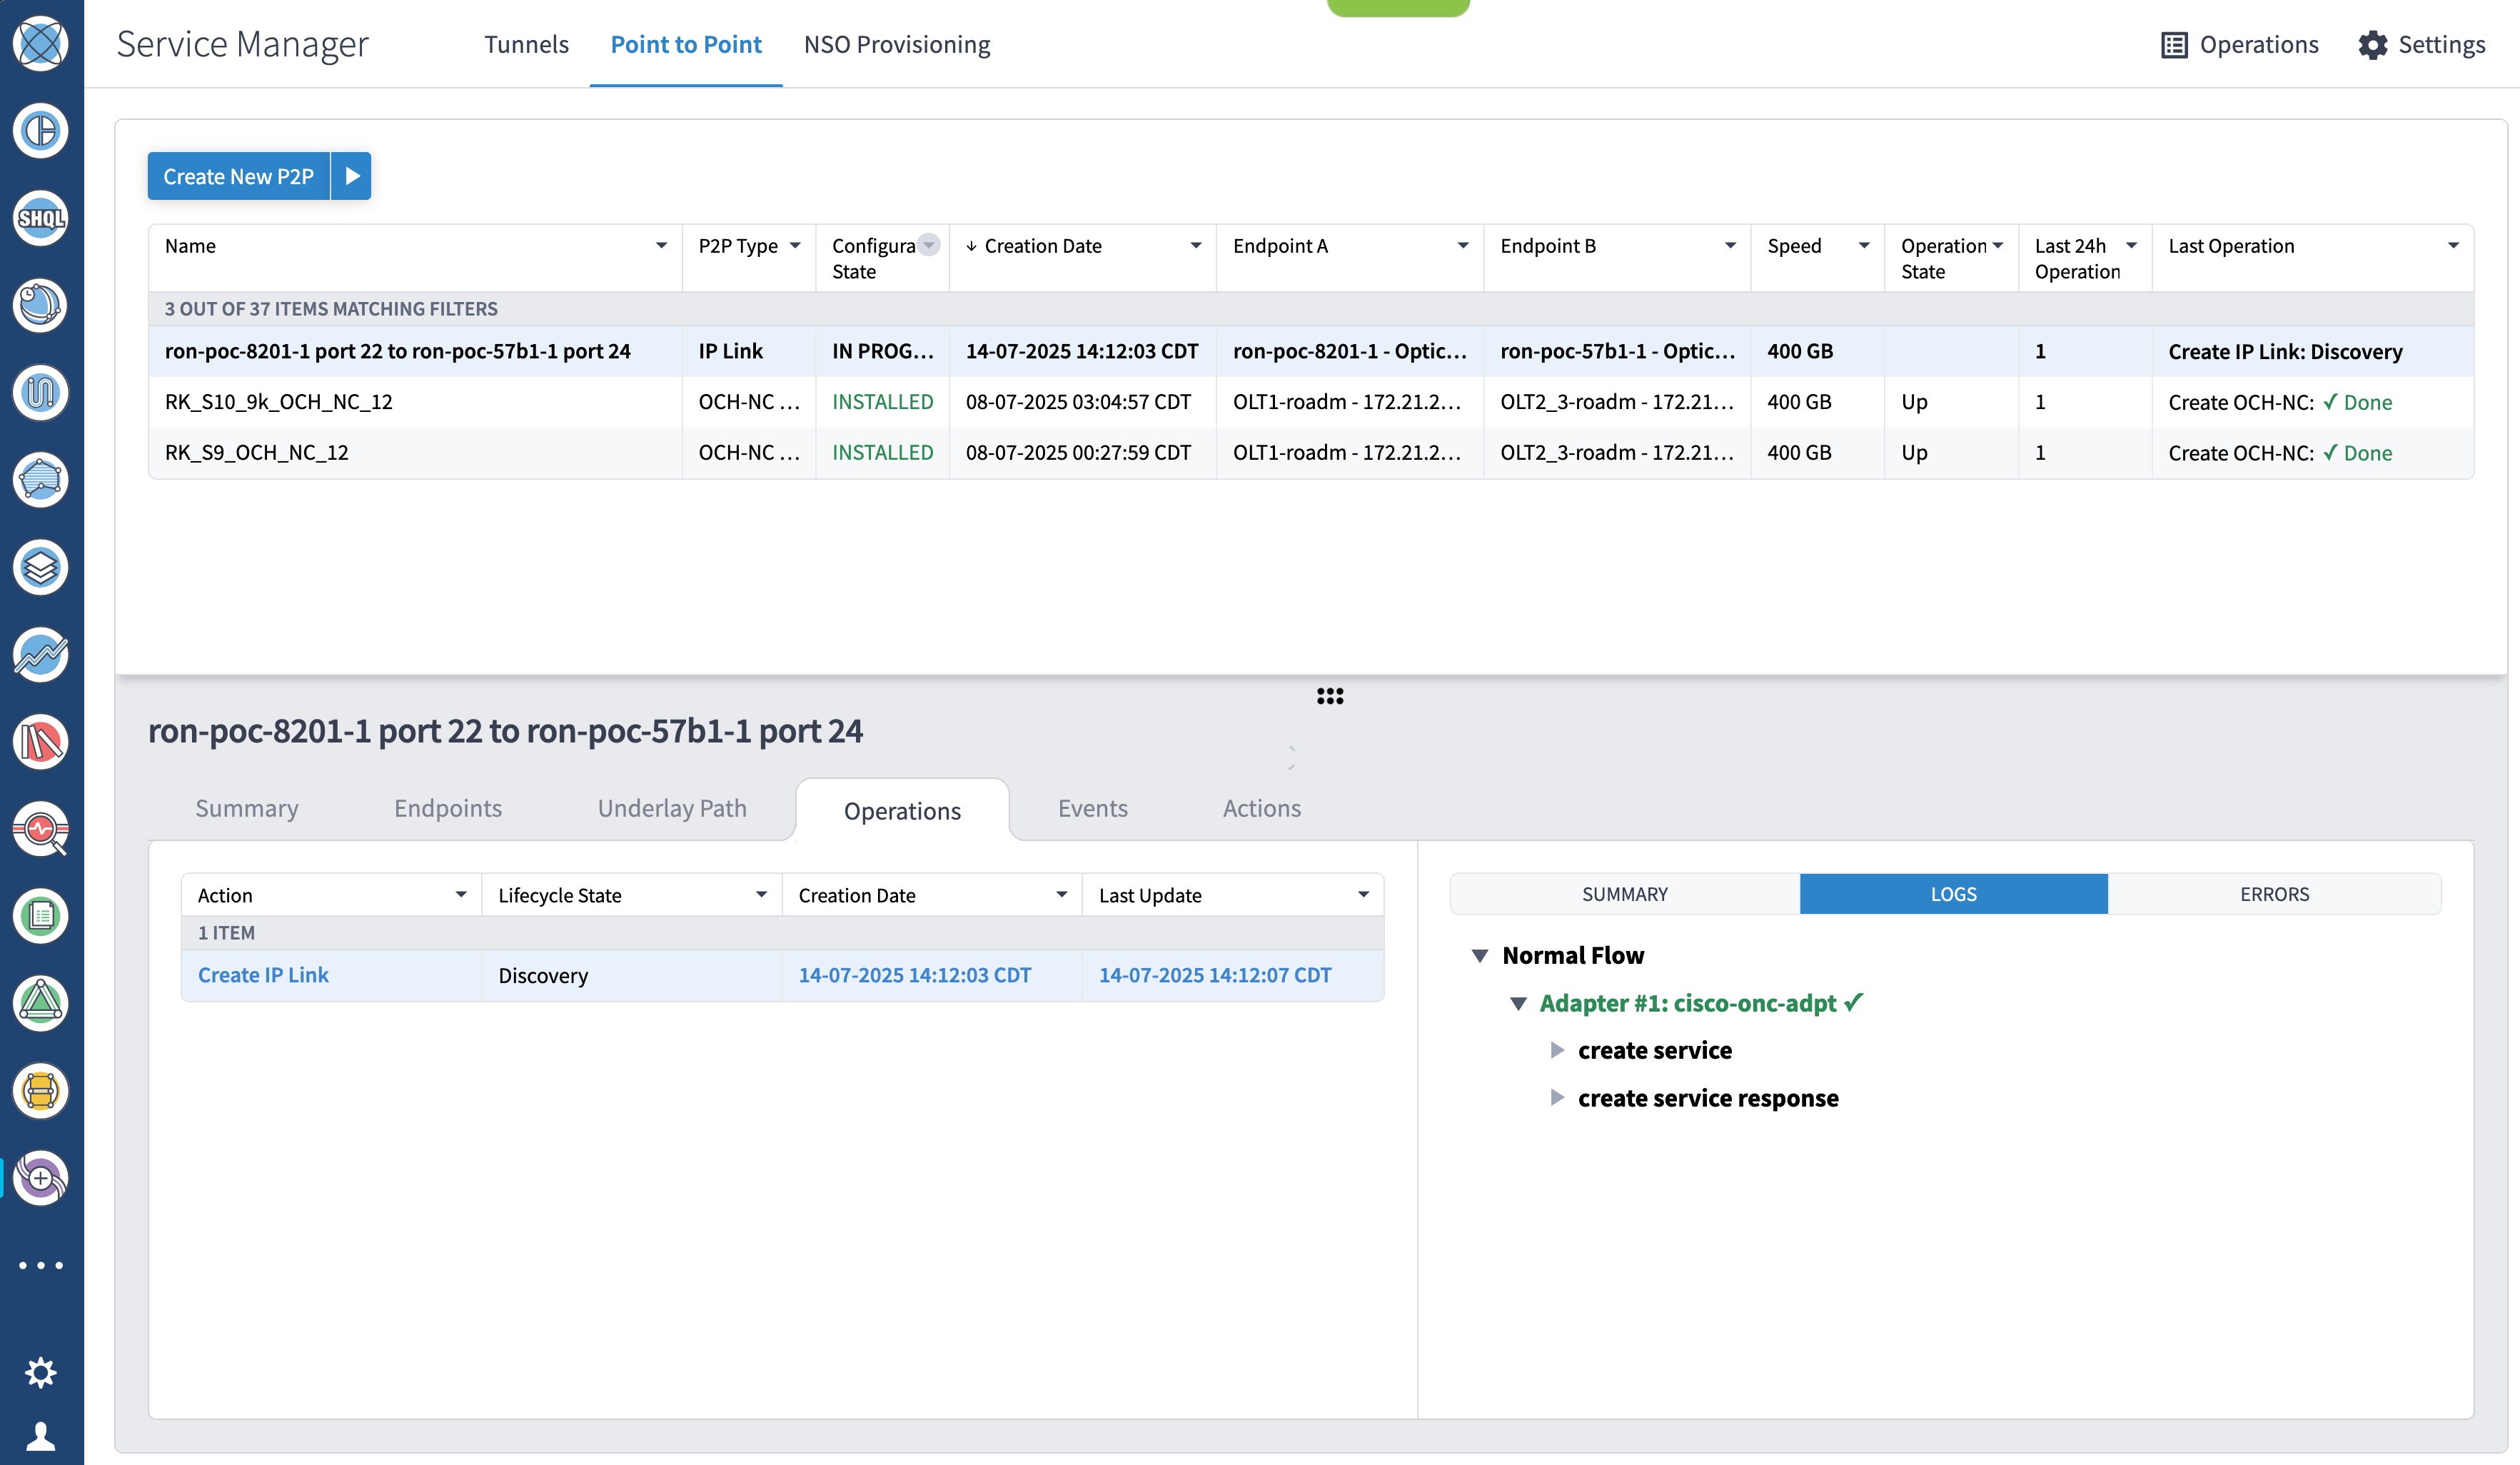The height and width of the screenshot is (1465, 2520).
Task: Click the three-dots more apps sidebar icon
Action: pyautogui.click(x=40, y=1265)
